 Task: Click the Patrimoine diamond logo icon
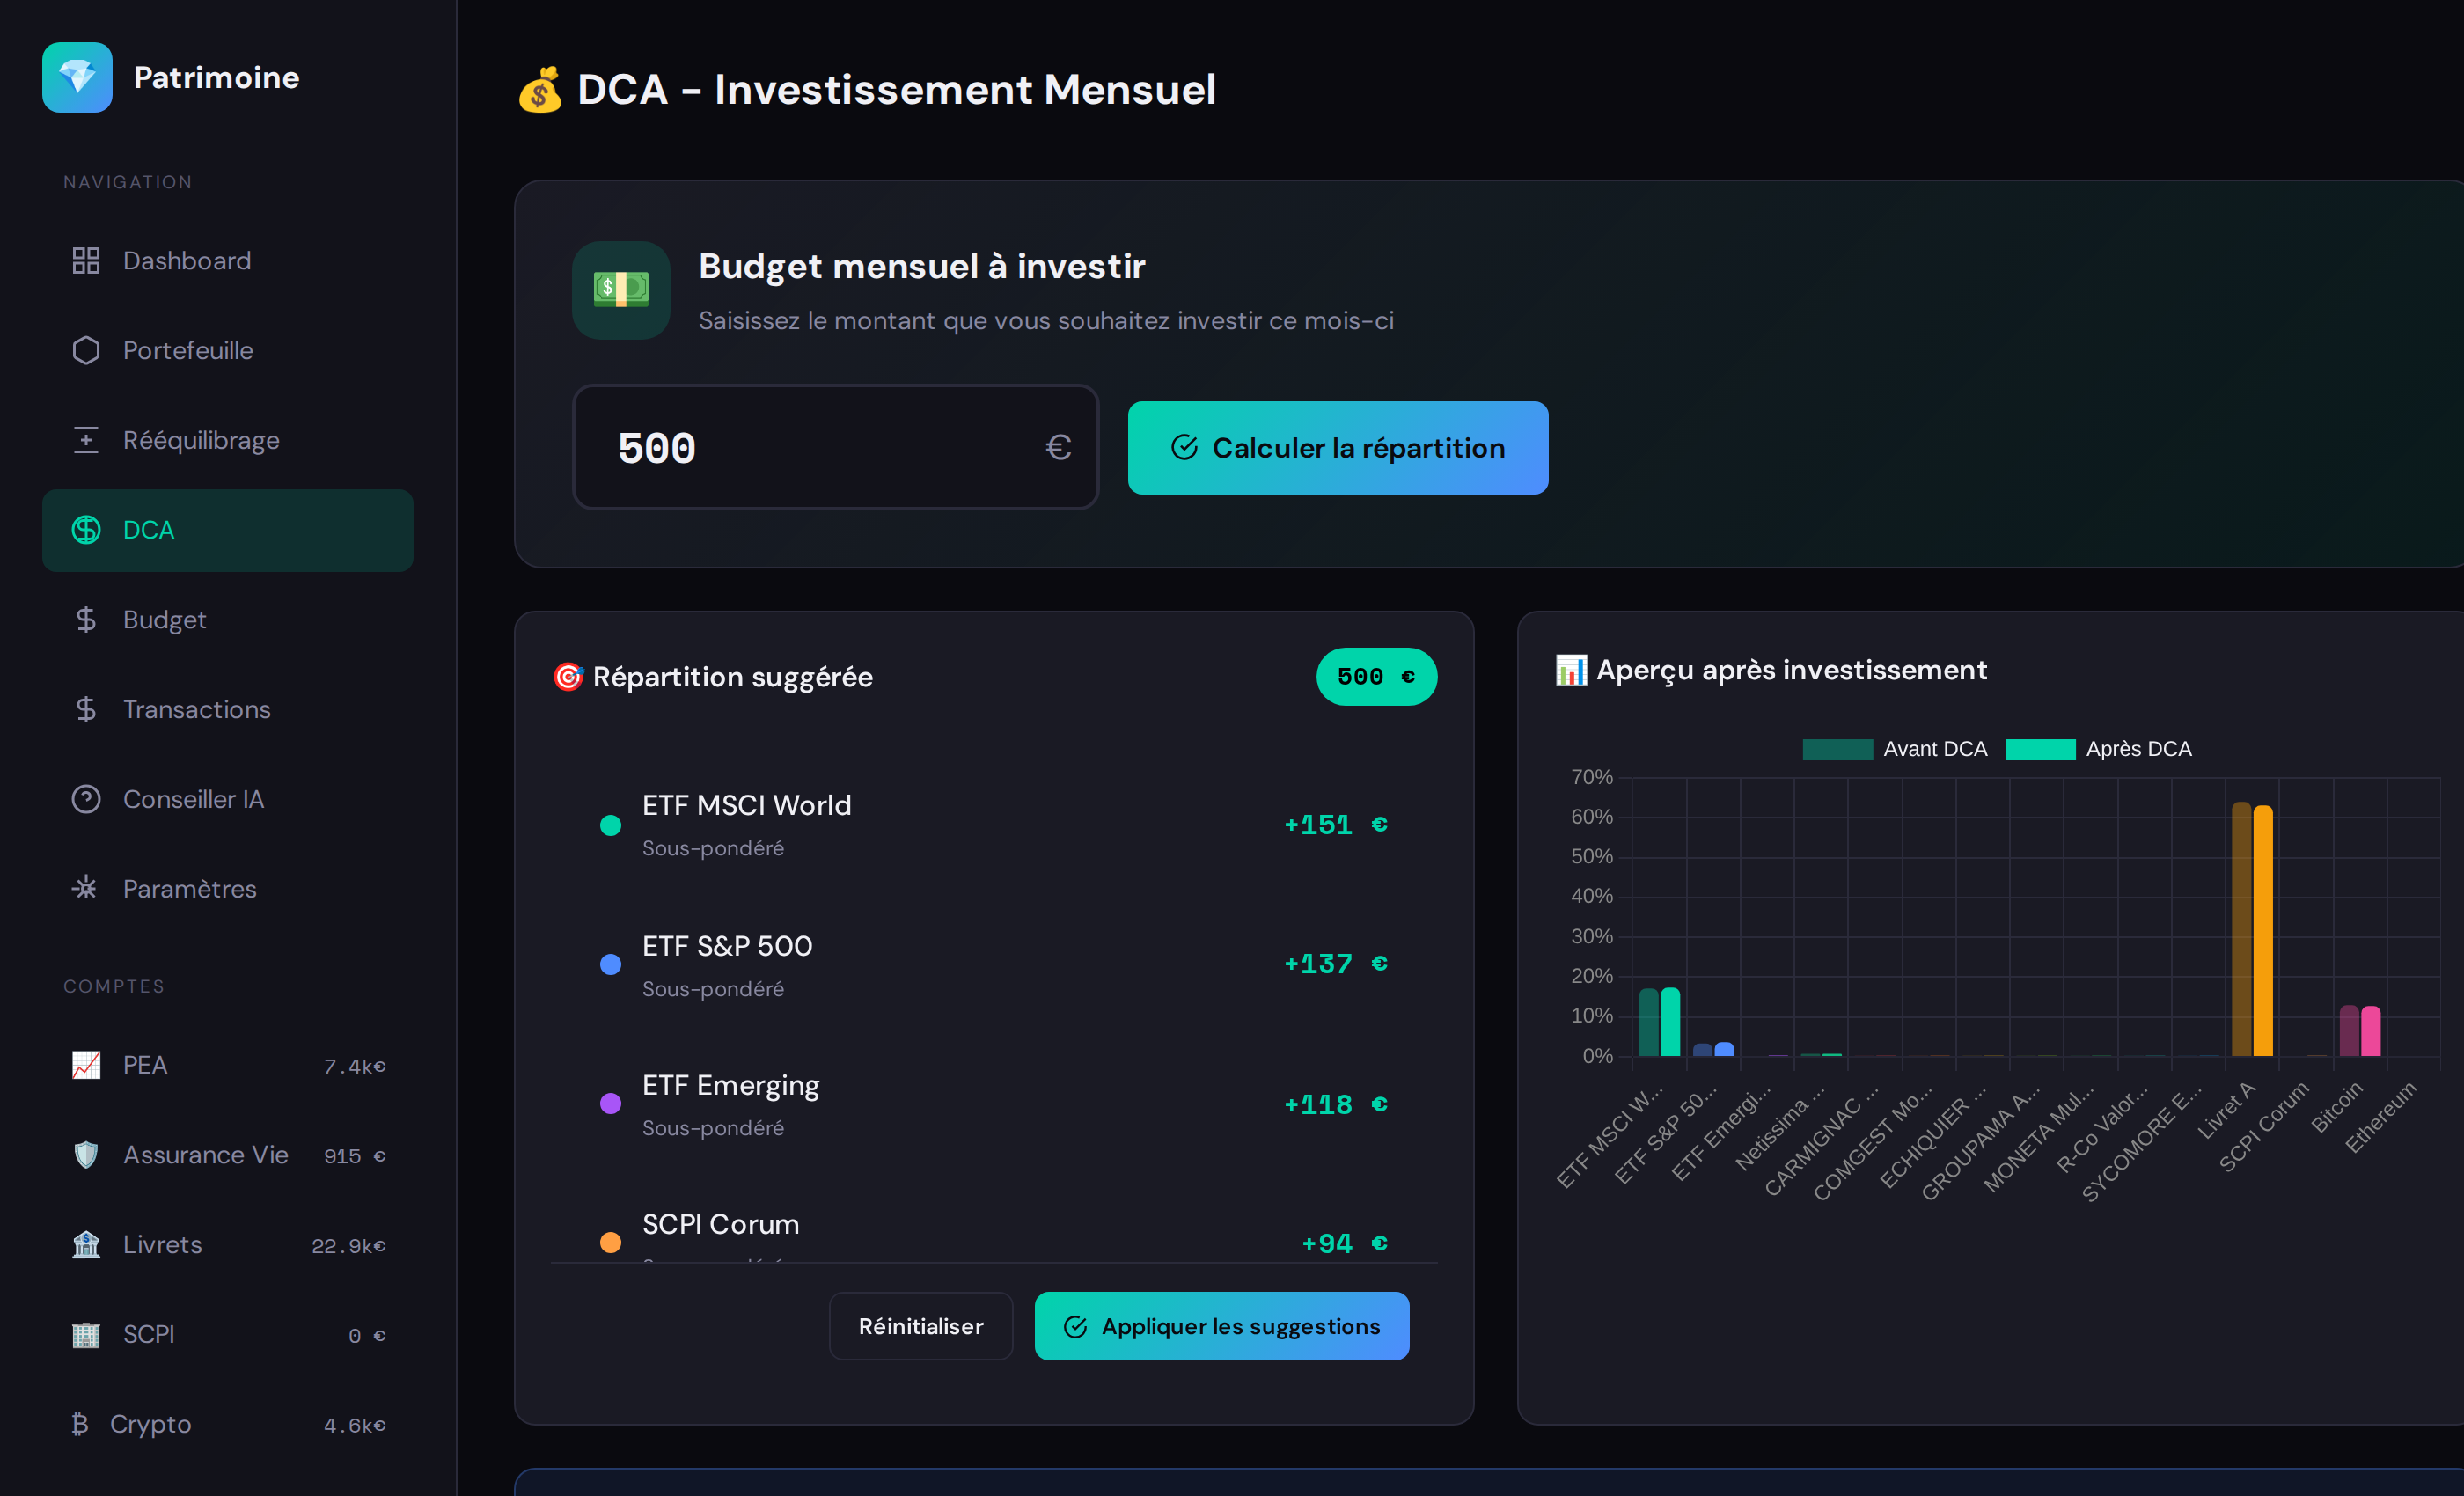click(77, 77)
